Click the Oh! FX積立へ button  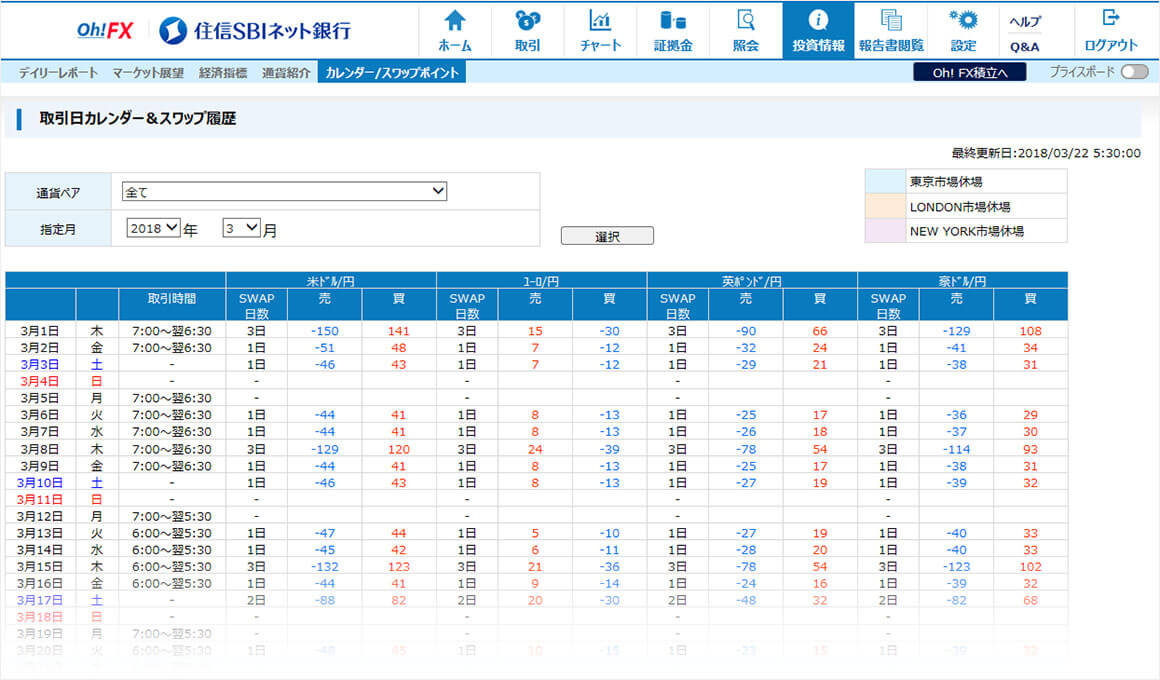pos(969,72)
